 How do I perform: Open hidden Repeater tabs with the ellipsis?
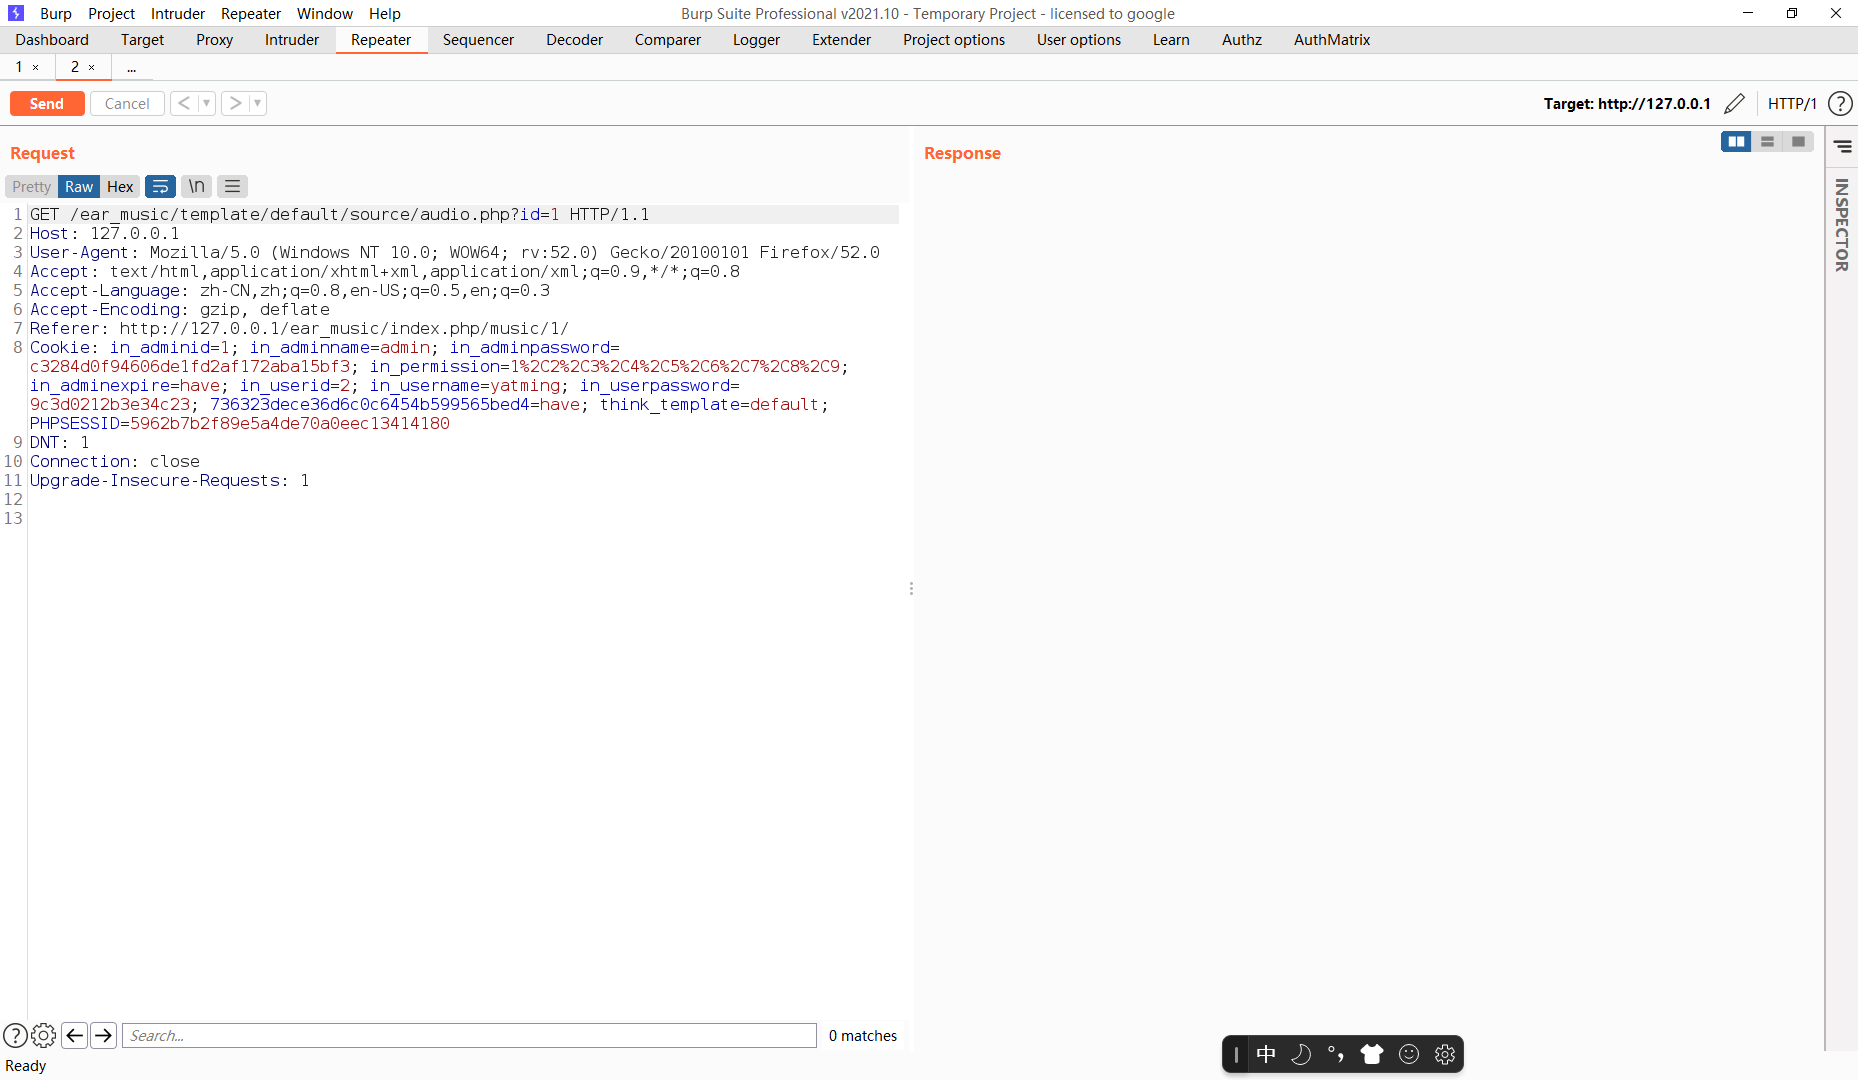131,67
